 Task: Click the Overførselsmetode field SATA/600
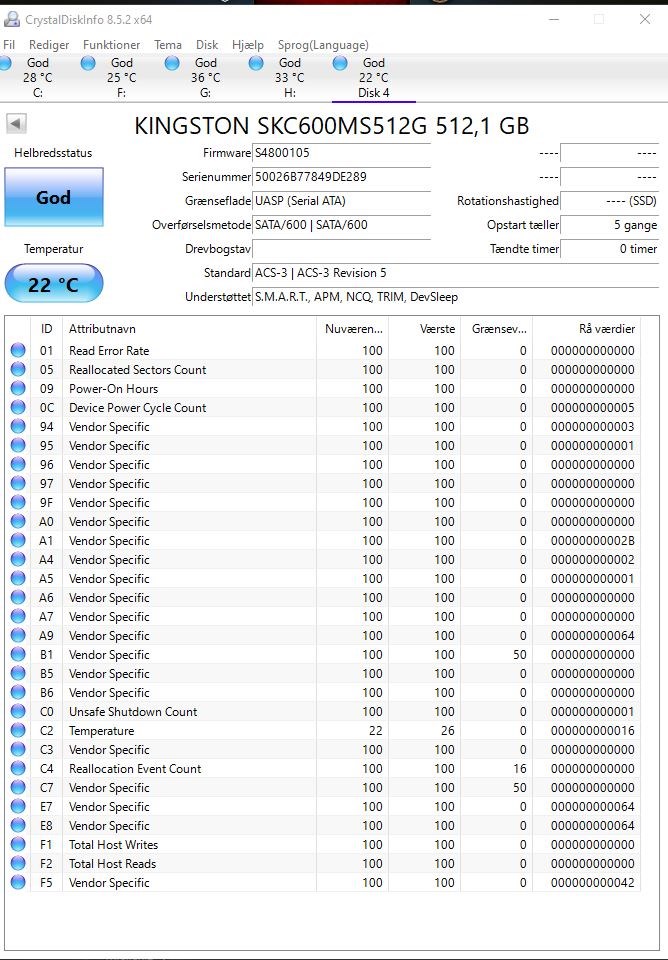tap(342, 225)
